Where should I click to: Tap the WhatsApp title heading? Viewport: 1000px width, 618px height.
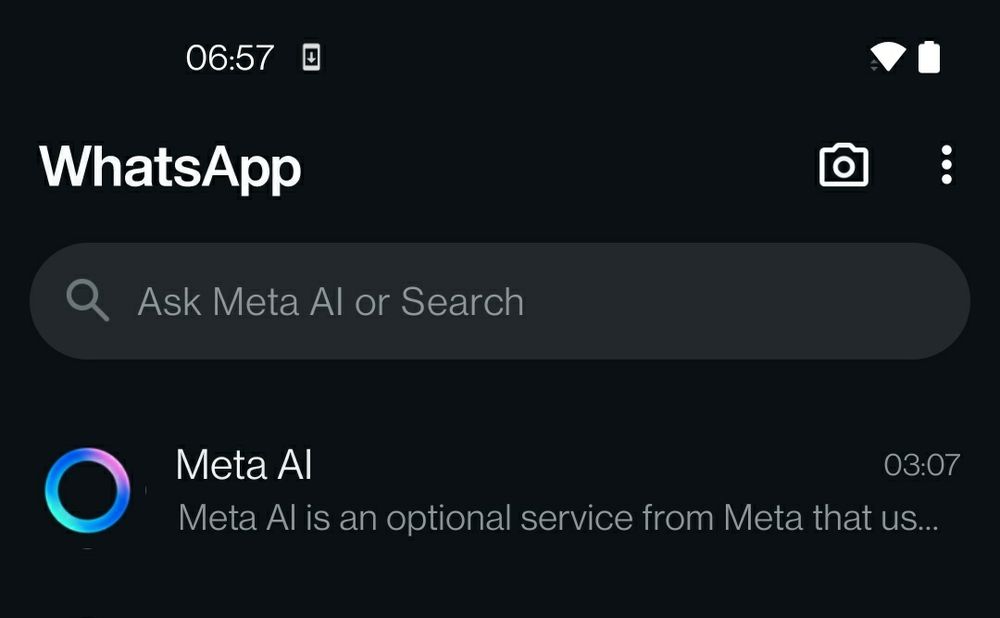[x=170, y=167]
